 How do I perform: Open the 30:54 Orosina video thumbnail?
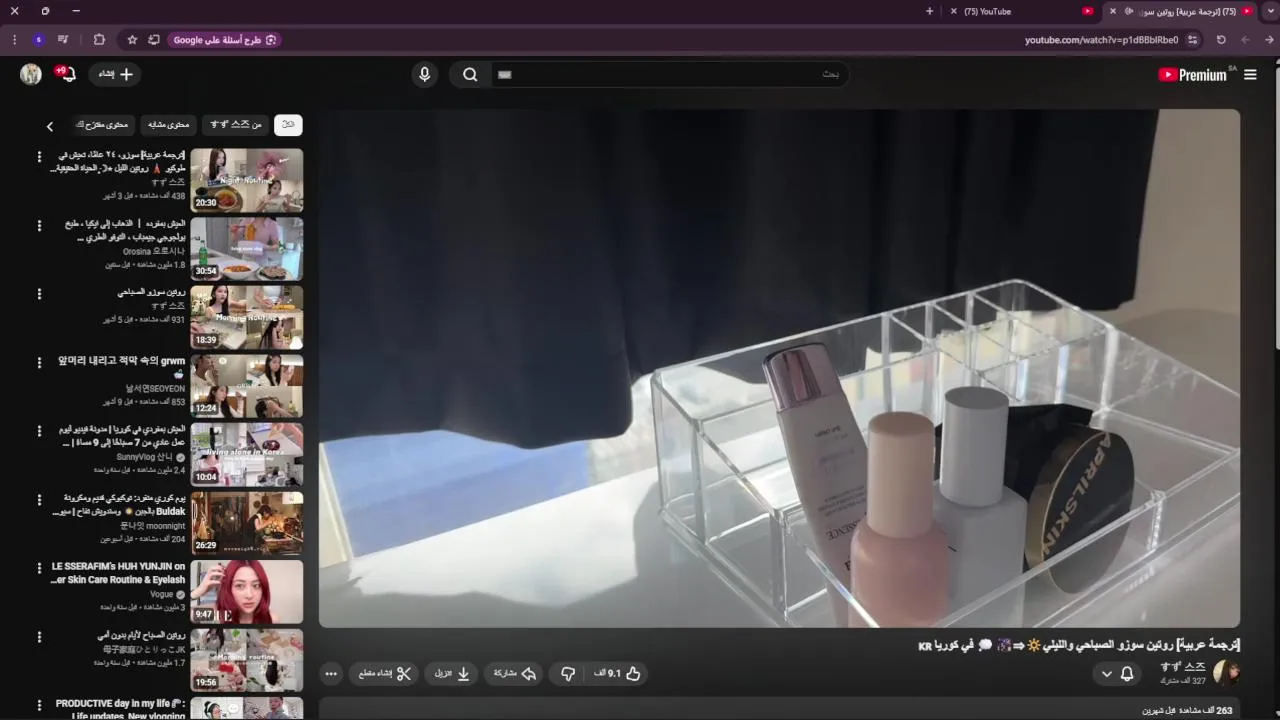click(x=247, y=249)
